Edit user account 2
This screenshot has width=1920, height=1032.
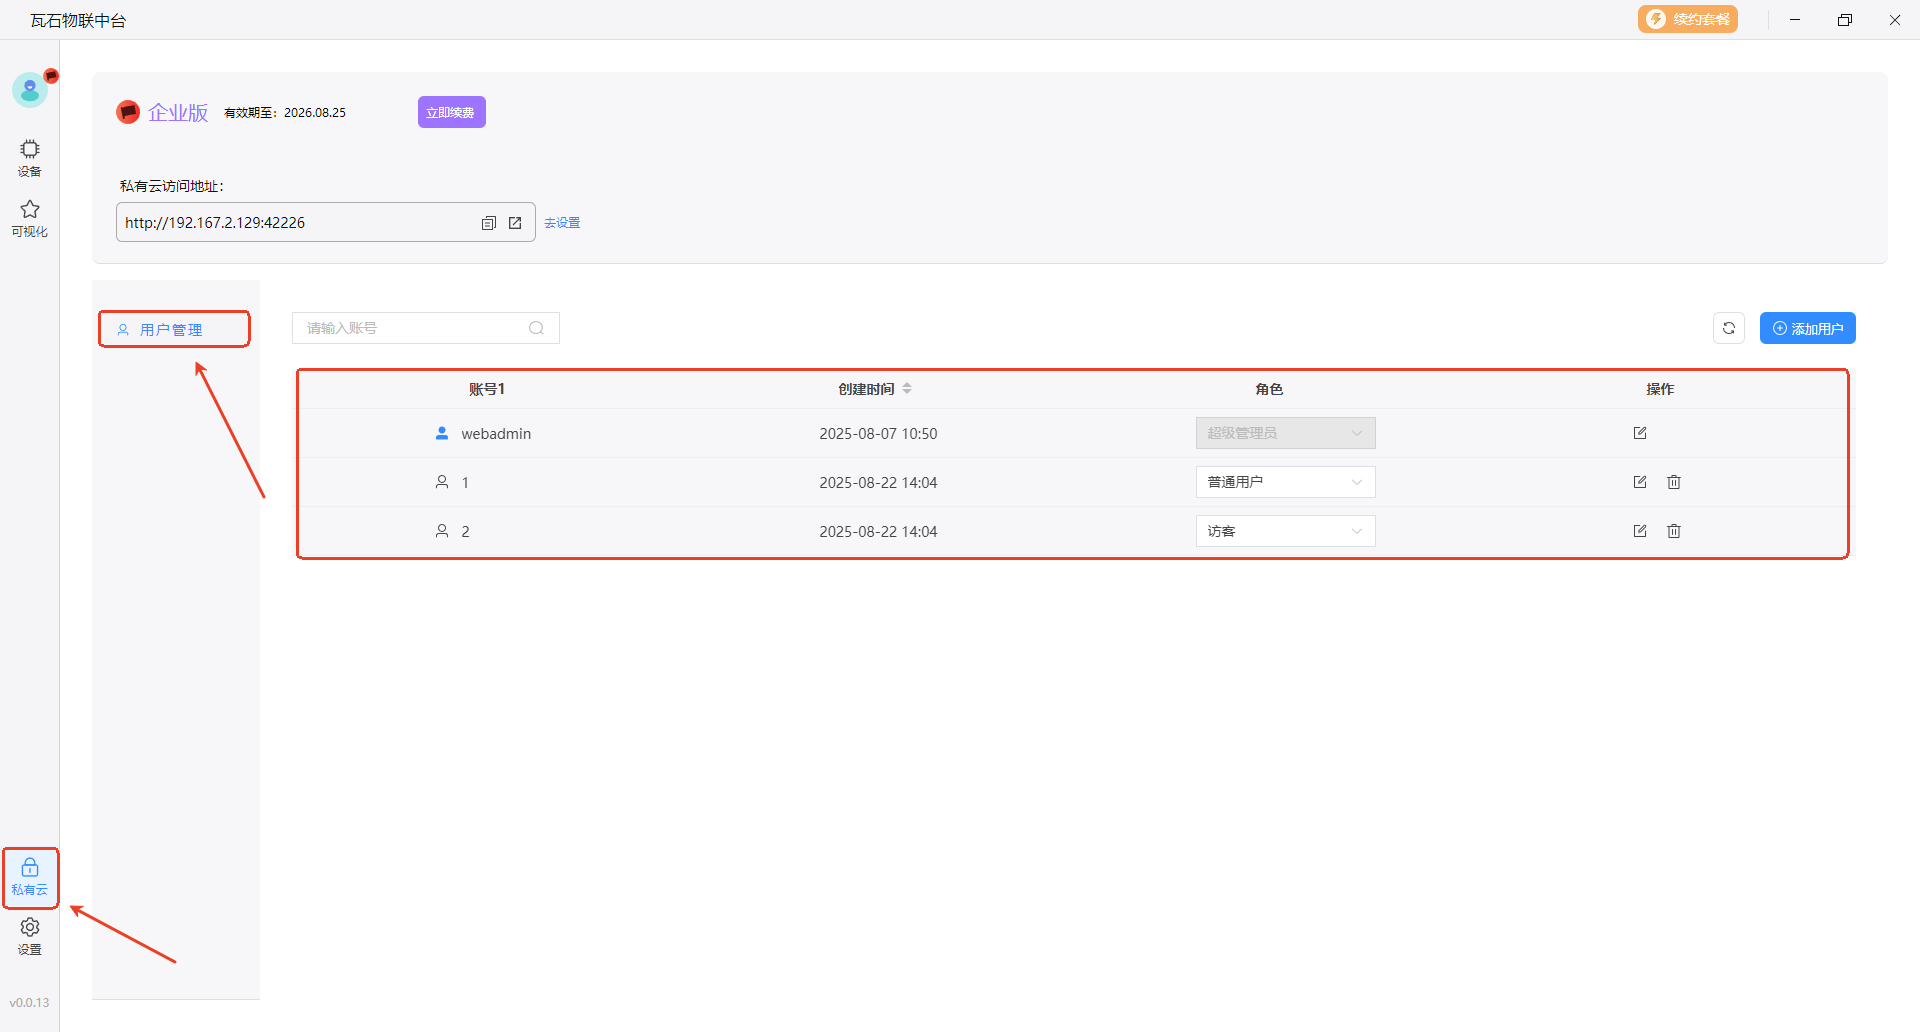tap(1640, 531)
